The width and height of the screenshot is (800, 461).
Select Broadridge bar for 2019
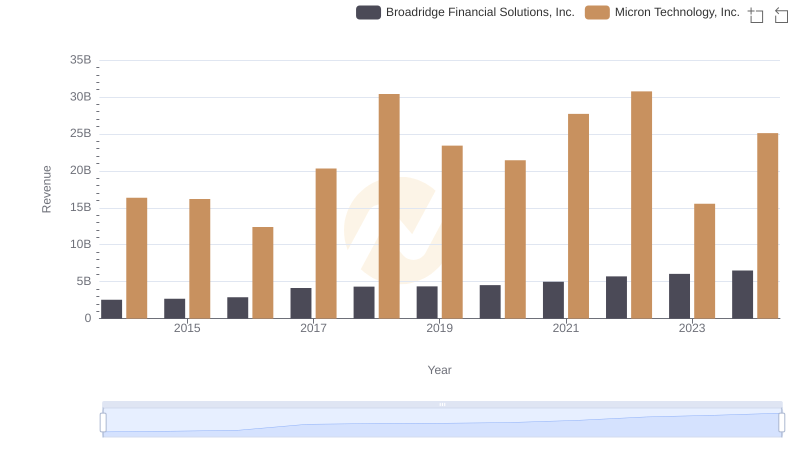click(427, 302)
